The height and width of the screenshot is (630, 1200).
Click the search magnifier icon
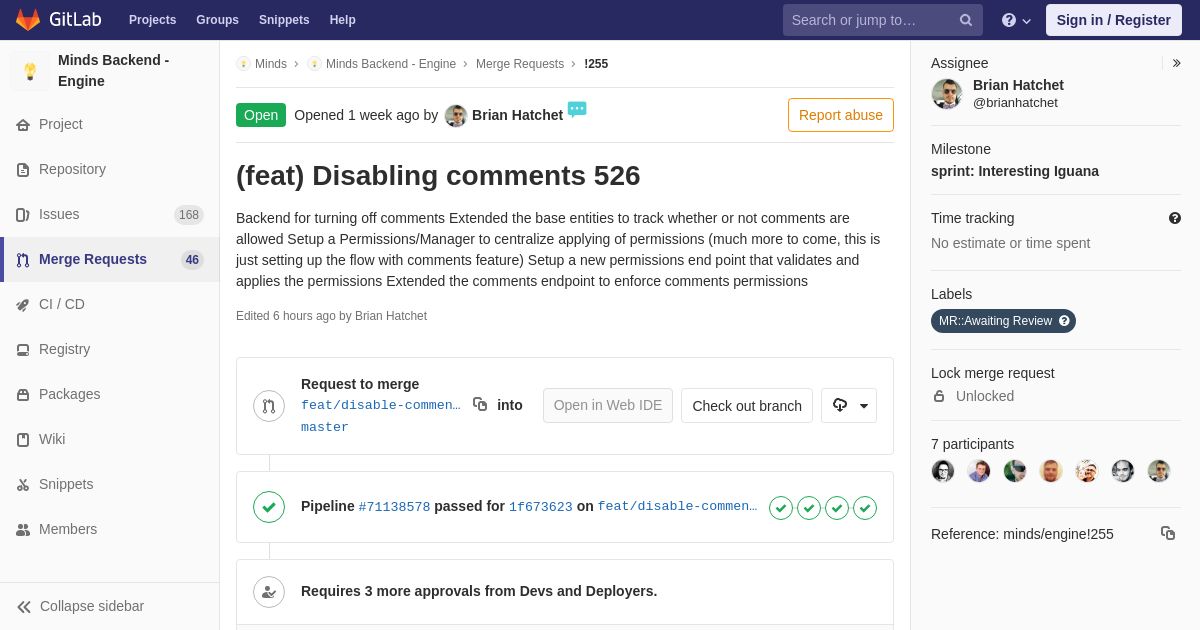966,20
